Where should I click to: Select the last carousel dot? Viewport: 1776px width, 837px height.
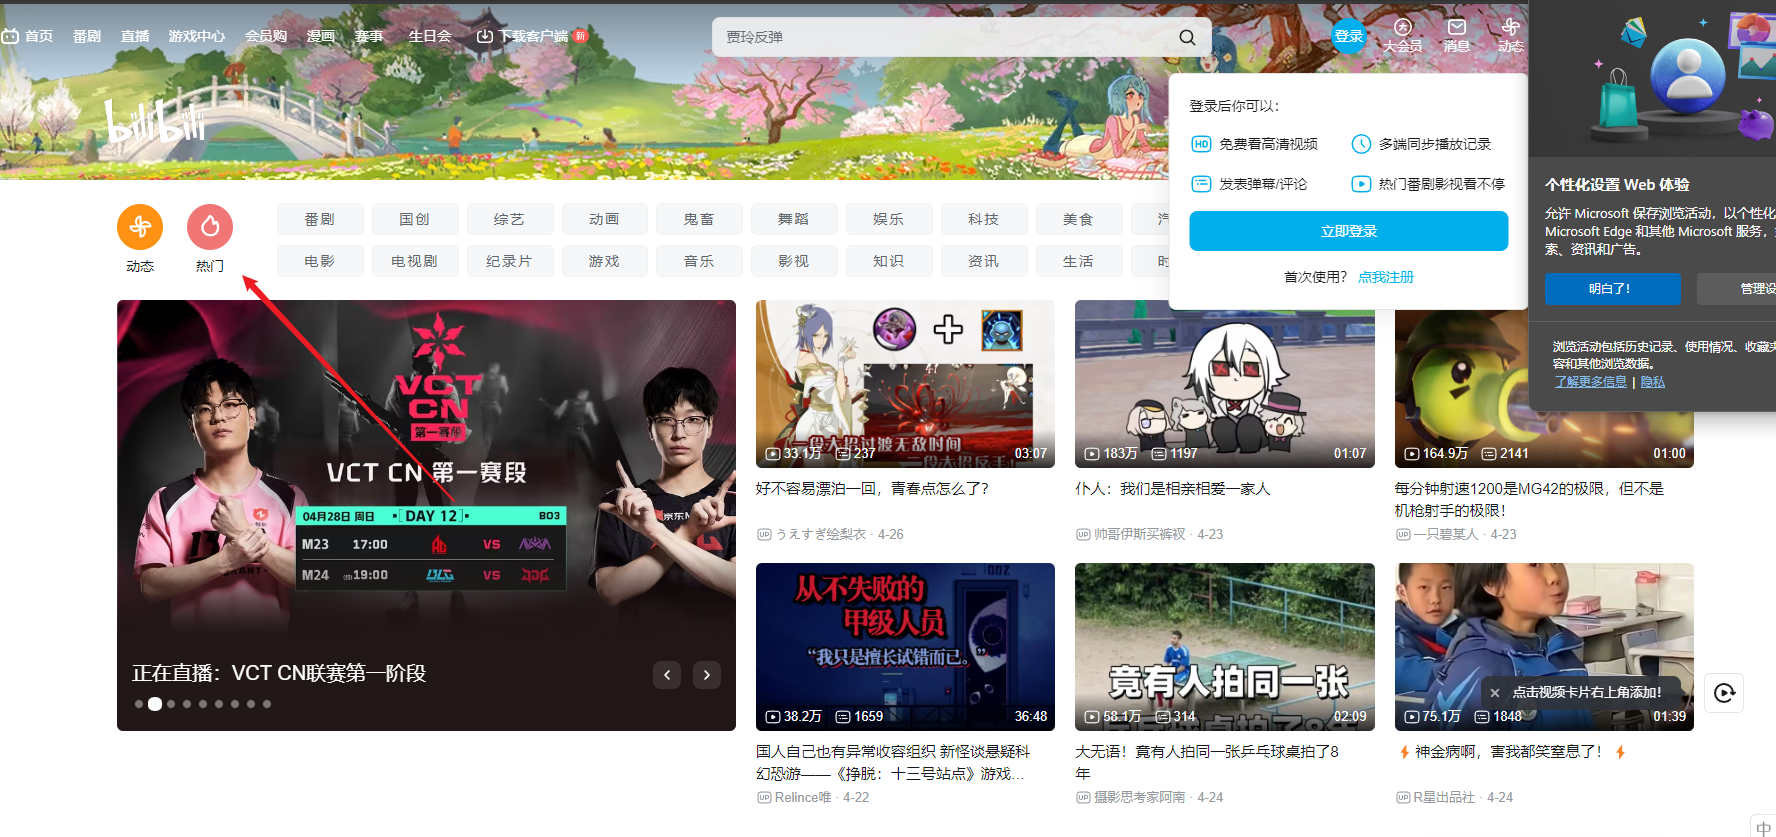[x=267, y=704]
